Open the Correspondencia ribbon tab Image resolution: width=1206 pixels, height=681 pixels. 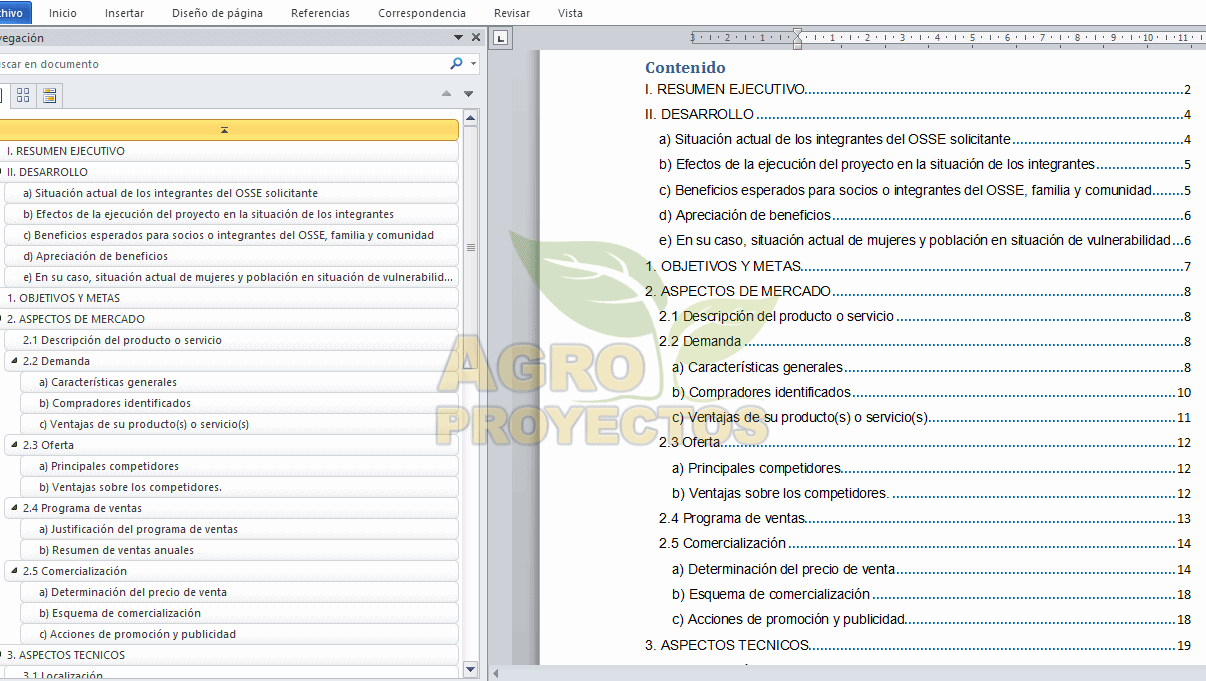tap(422, 13)
